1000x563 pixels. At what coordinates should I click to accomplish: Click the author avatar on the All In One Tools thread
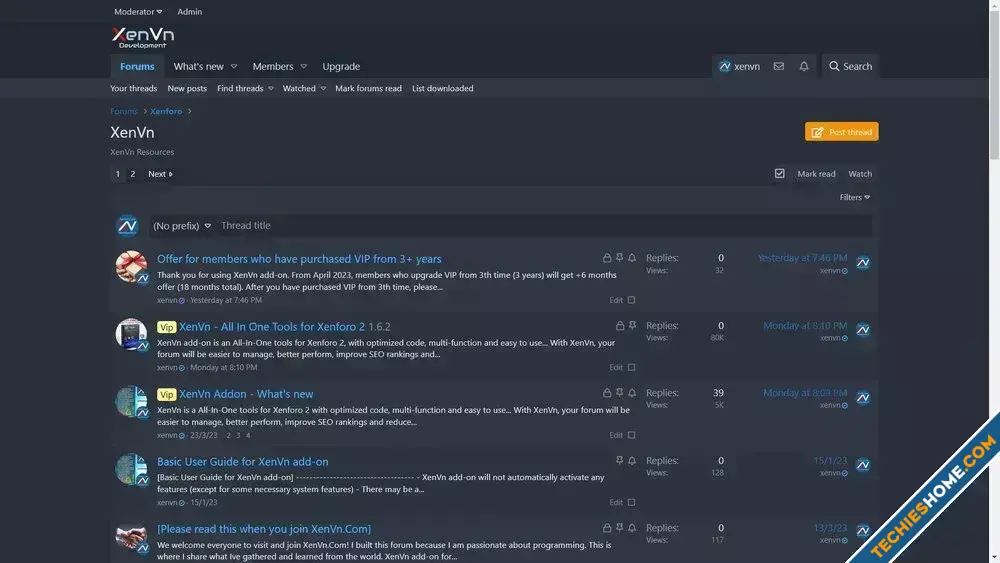[131, 334]
